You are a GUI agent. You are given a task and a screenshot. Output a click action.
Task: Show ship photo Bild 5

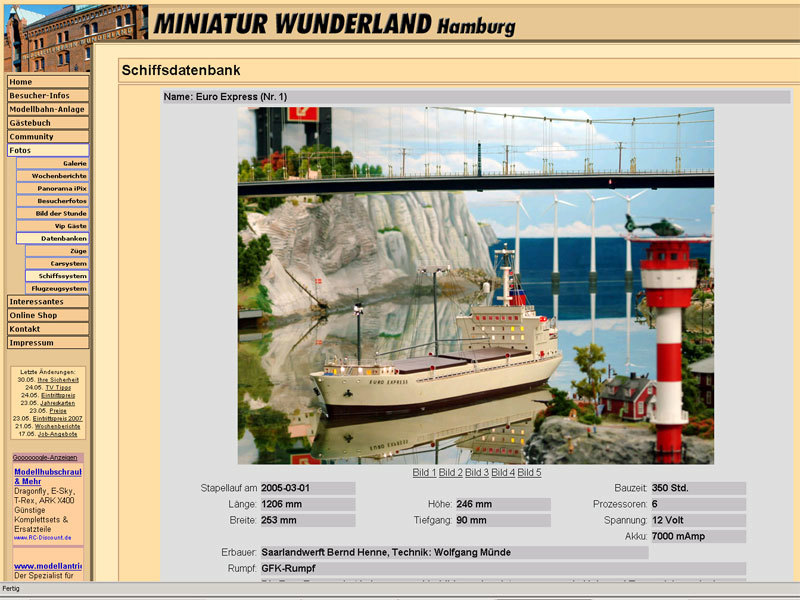coord(530,472)
